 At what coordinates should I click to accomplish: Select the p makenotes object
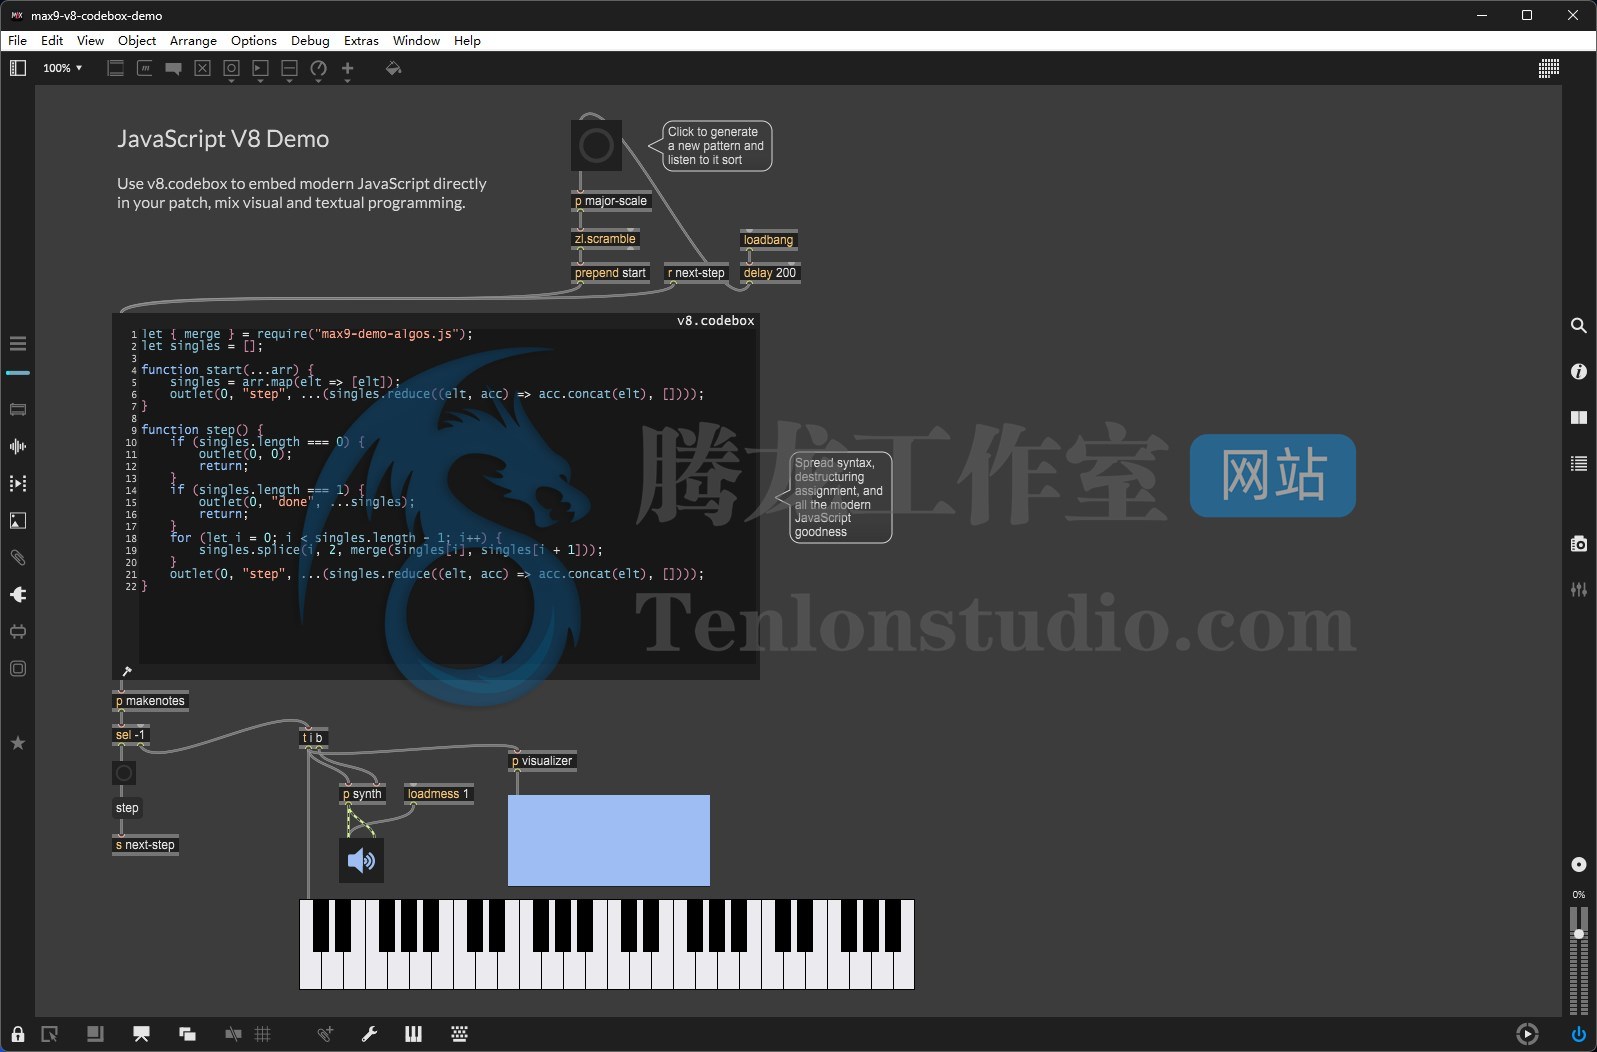pyautogui.click(x=151, y=701)
